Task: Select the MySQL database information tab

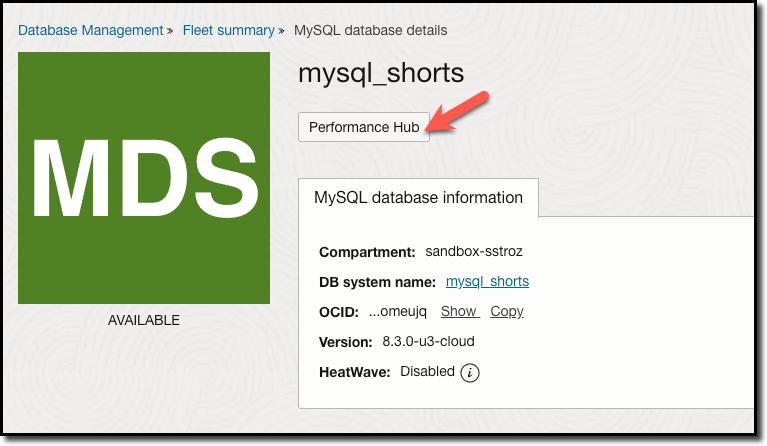Action: point(418,198)
